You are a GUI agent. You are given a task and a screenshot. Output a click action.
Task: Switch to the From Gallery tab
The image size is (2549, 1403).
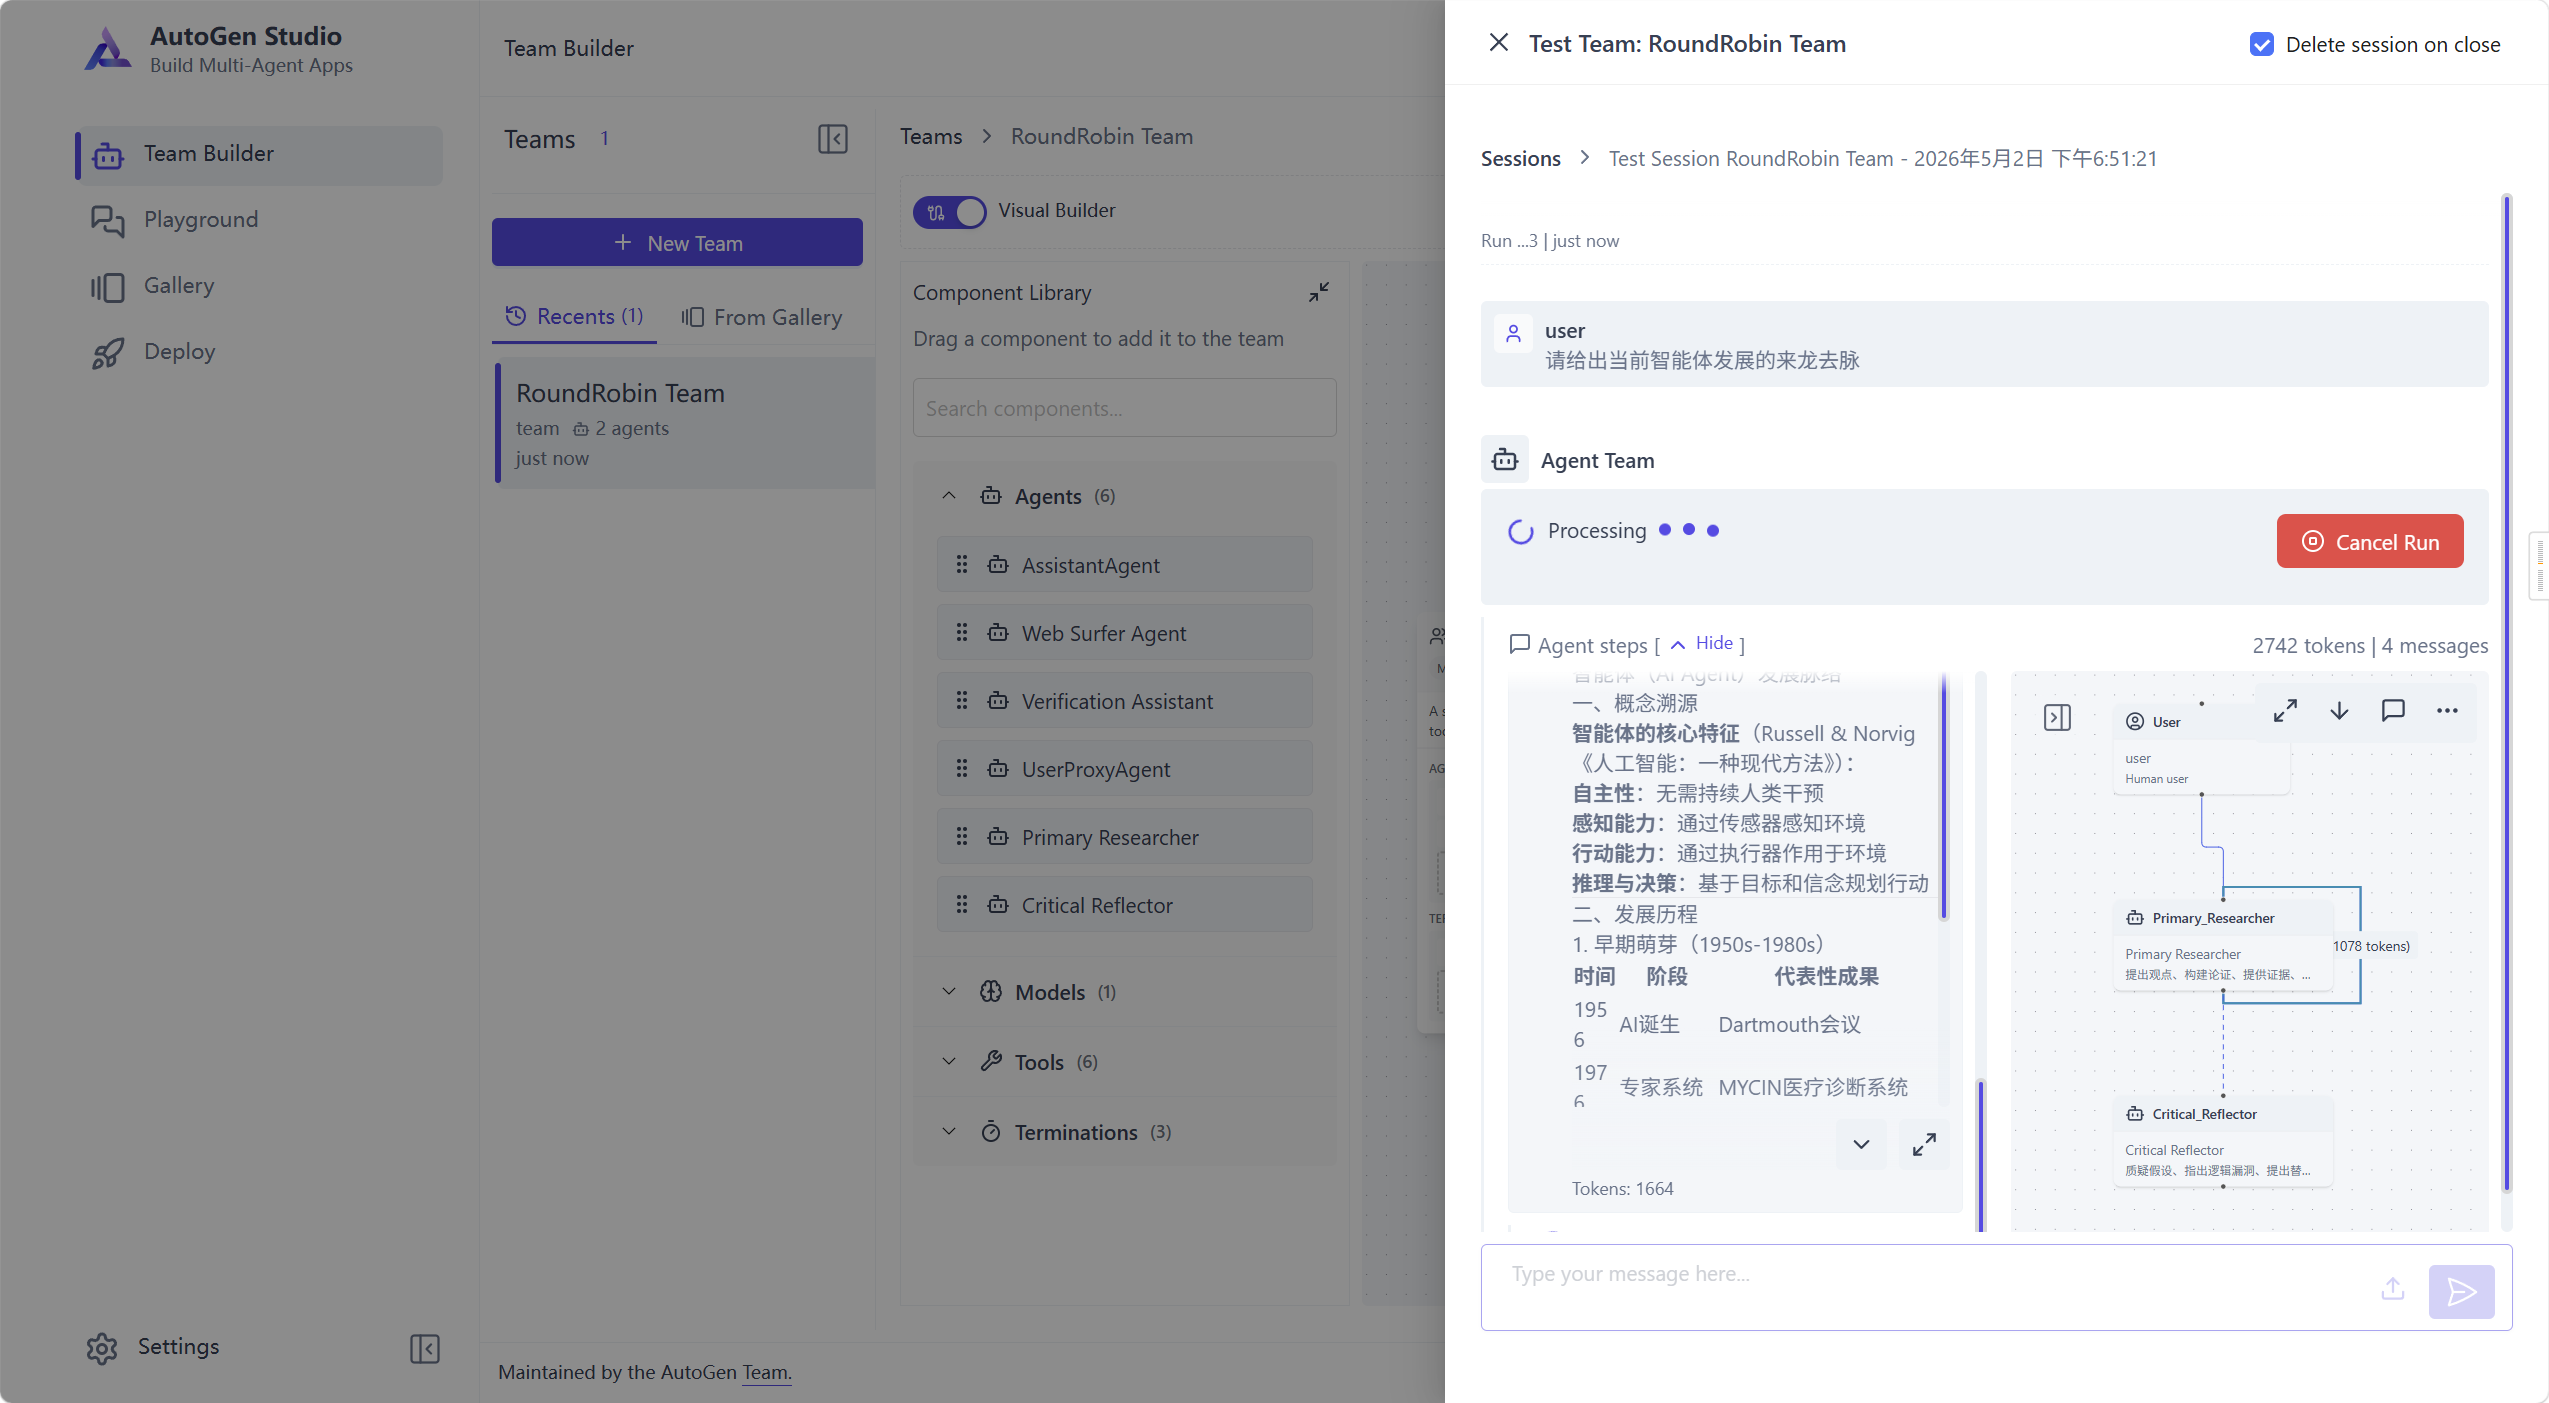click(762, 317)
